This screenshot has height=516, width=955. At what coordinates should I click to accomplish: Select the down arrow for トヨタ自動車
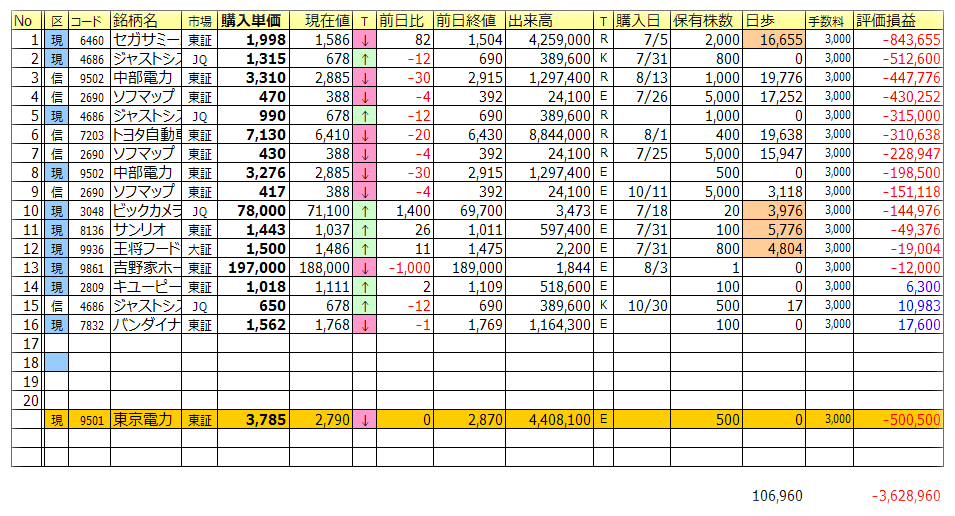point(364,135)
